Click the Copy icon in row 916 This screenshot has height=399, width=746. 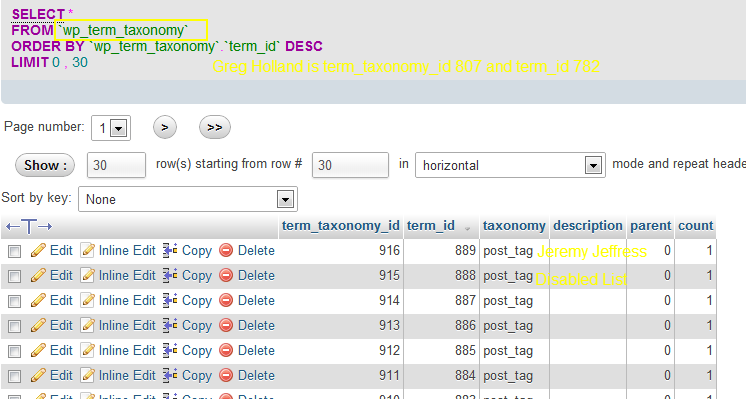(x=170, y=250)
